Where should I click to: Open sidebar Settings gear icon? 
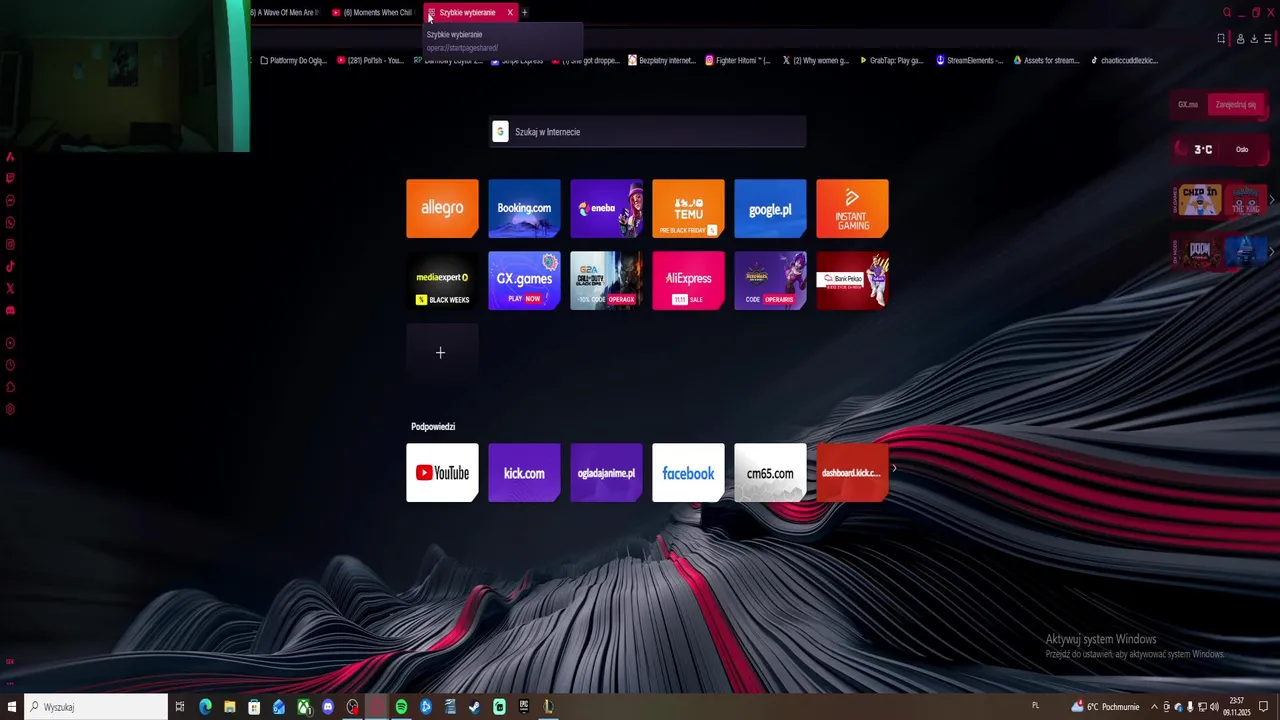[x=10, y=409]
